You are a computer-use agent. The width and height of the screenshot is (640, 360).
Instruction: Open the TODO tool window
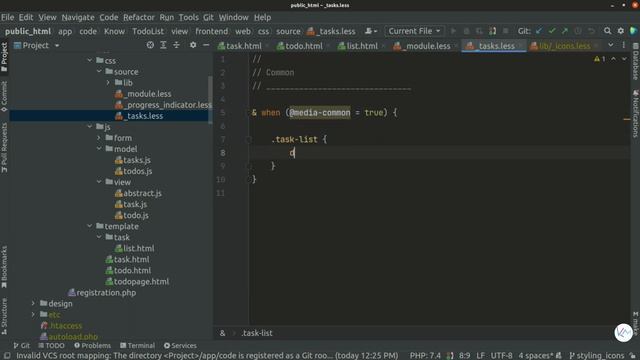51,345
